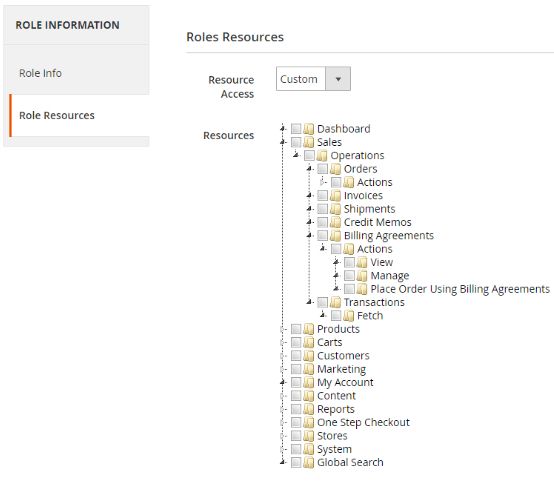
Task: Check the Sales resource checkbox
Action: (296, 142)
